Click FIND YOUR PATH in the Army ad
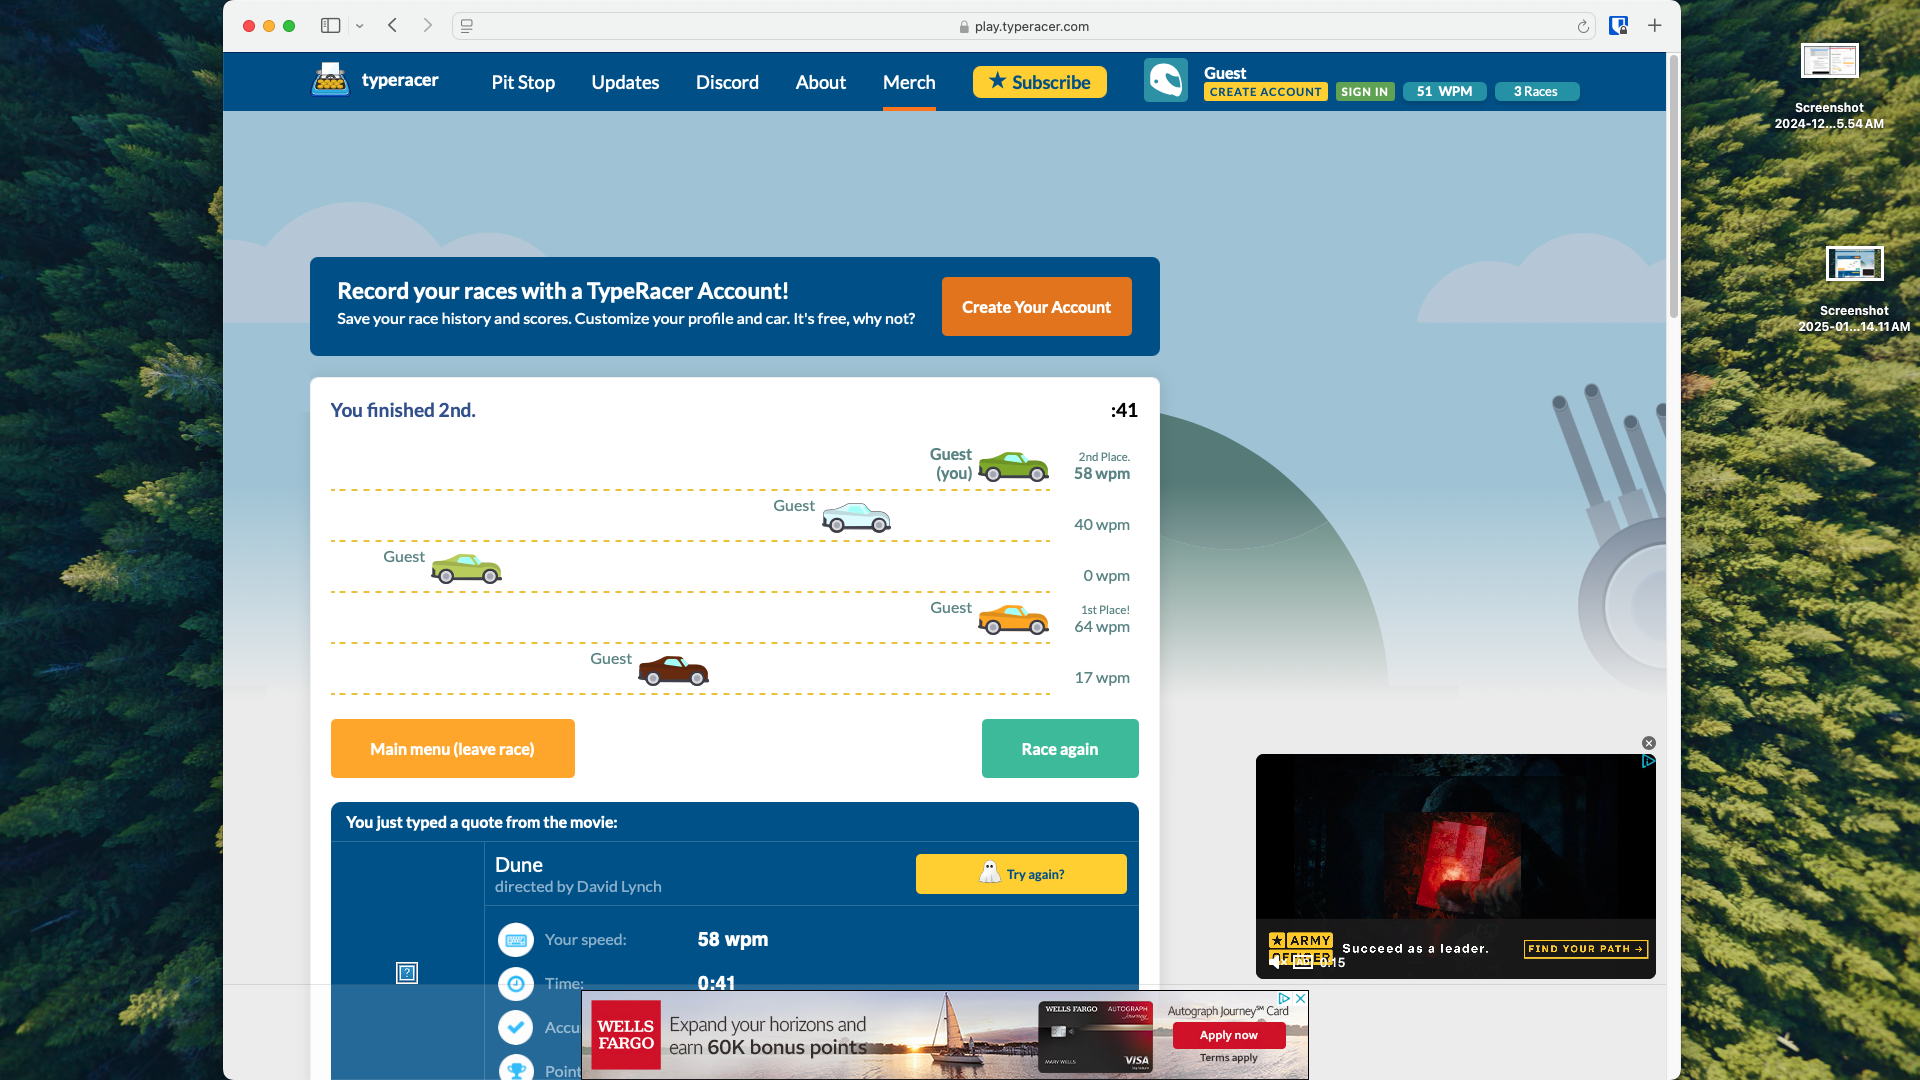Viewport: 1920px width, 1080px height. [x=1586, y=949]
